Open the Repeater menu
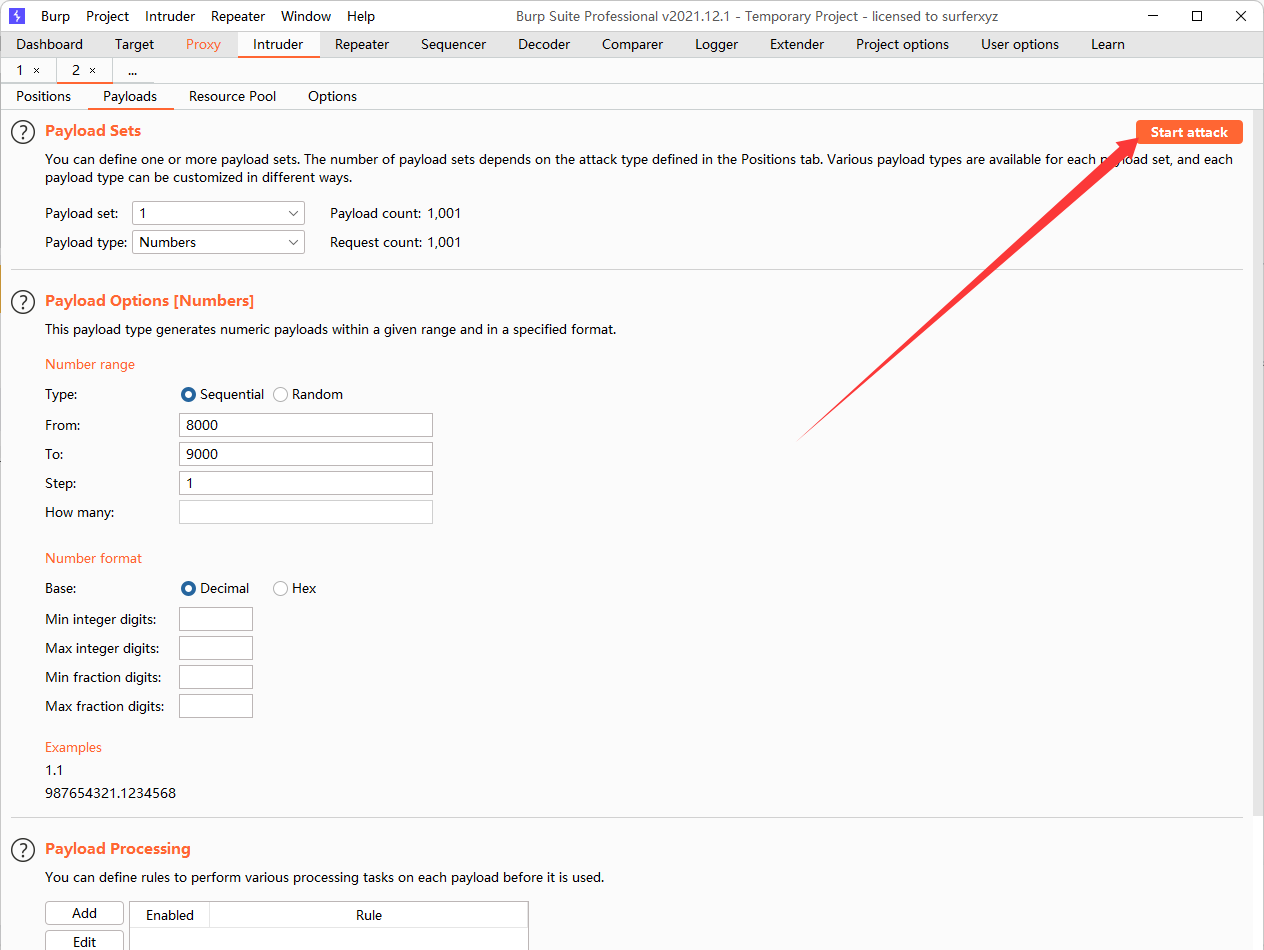This screenshot has width=1264, height=950. [238, 16]
